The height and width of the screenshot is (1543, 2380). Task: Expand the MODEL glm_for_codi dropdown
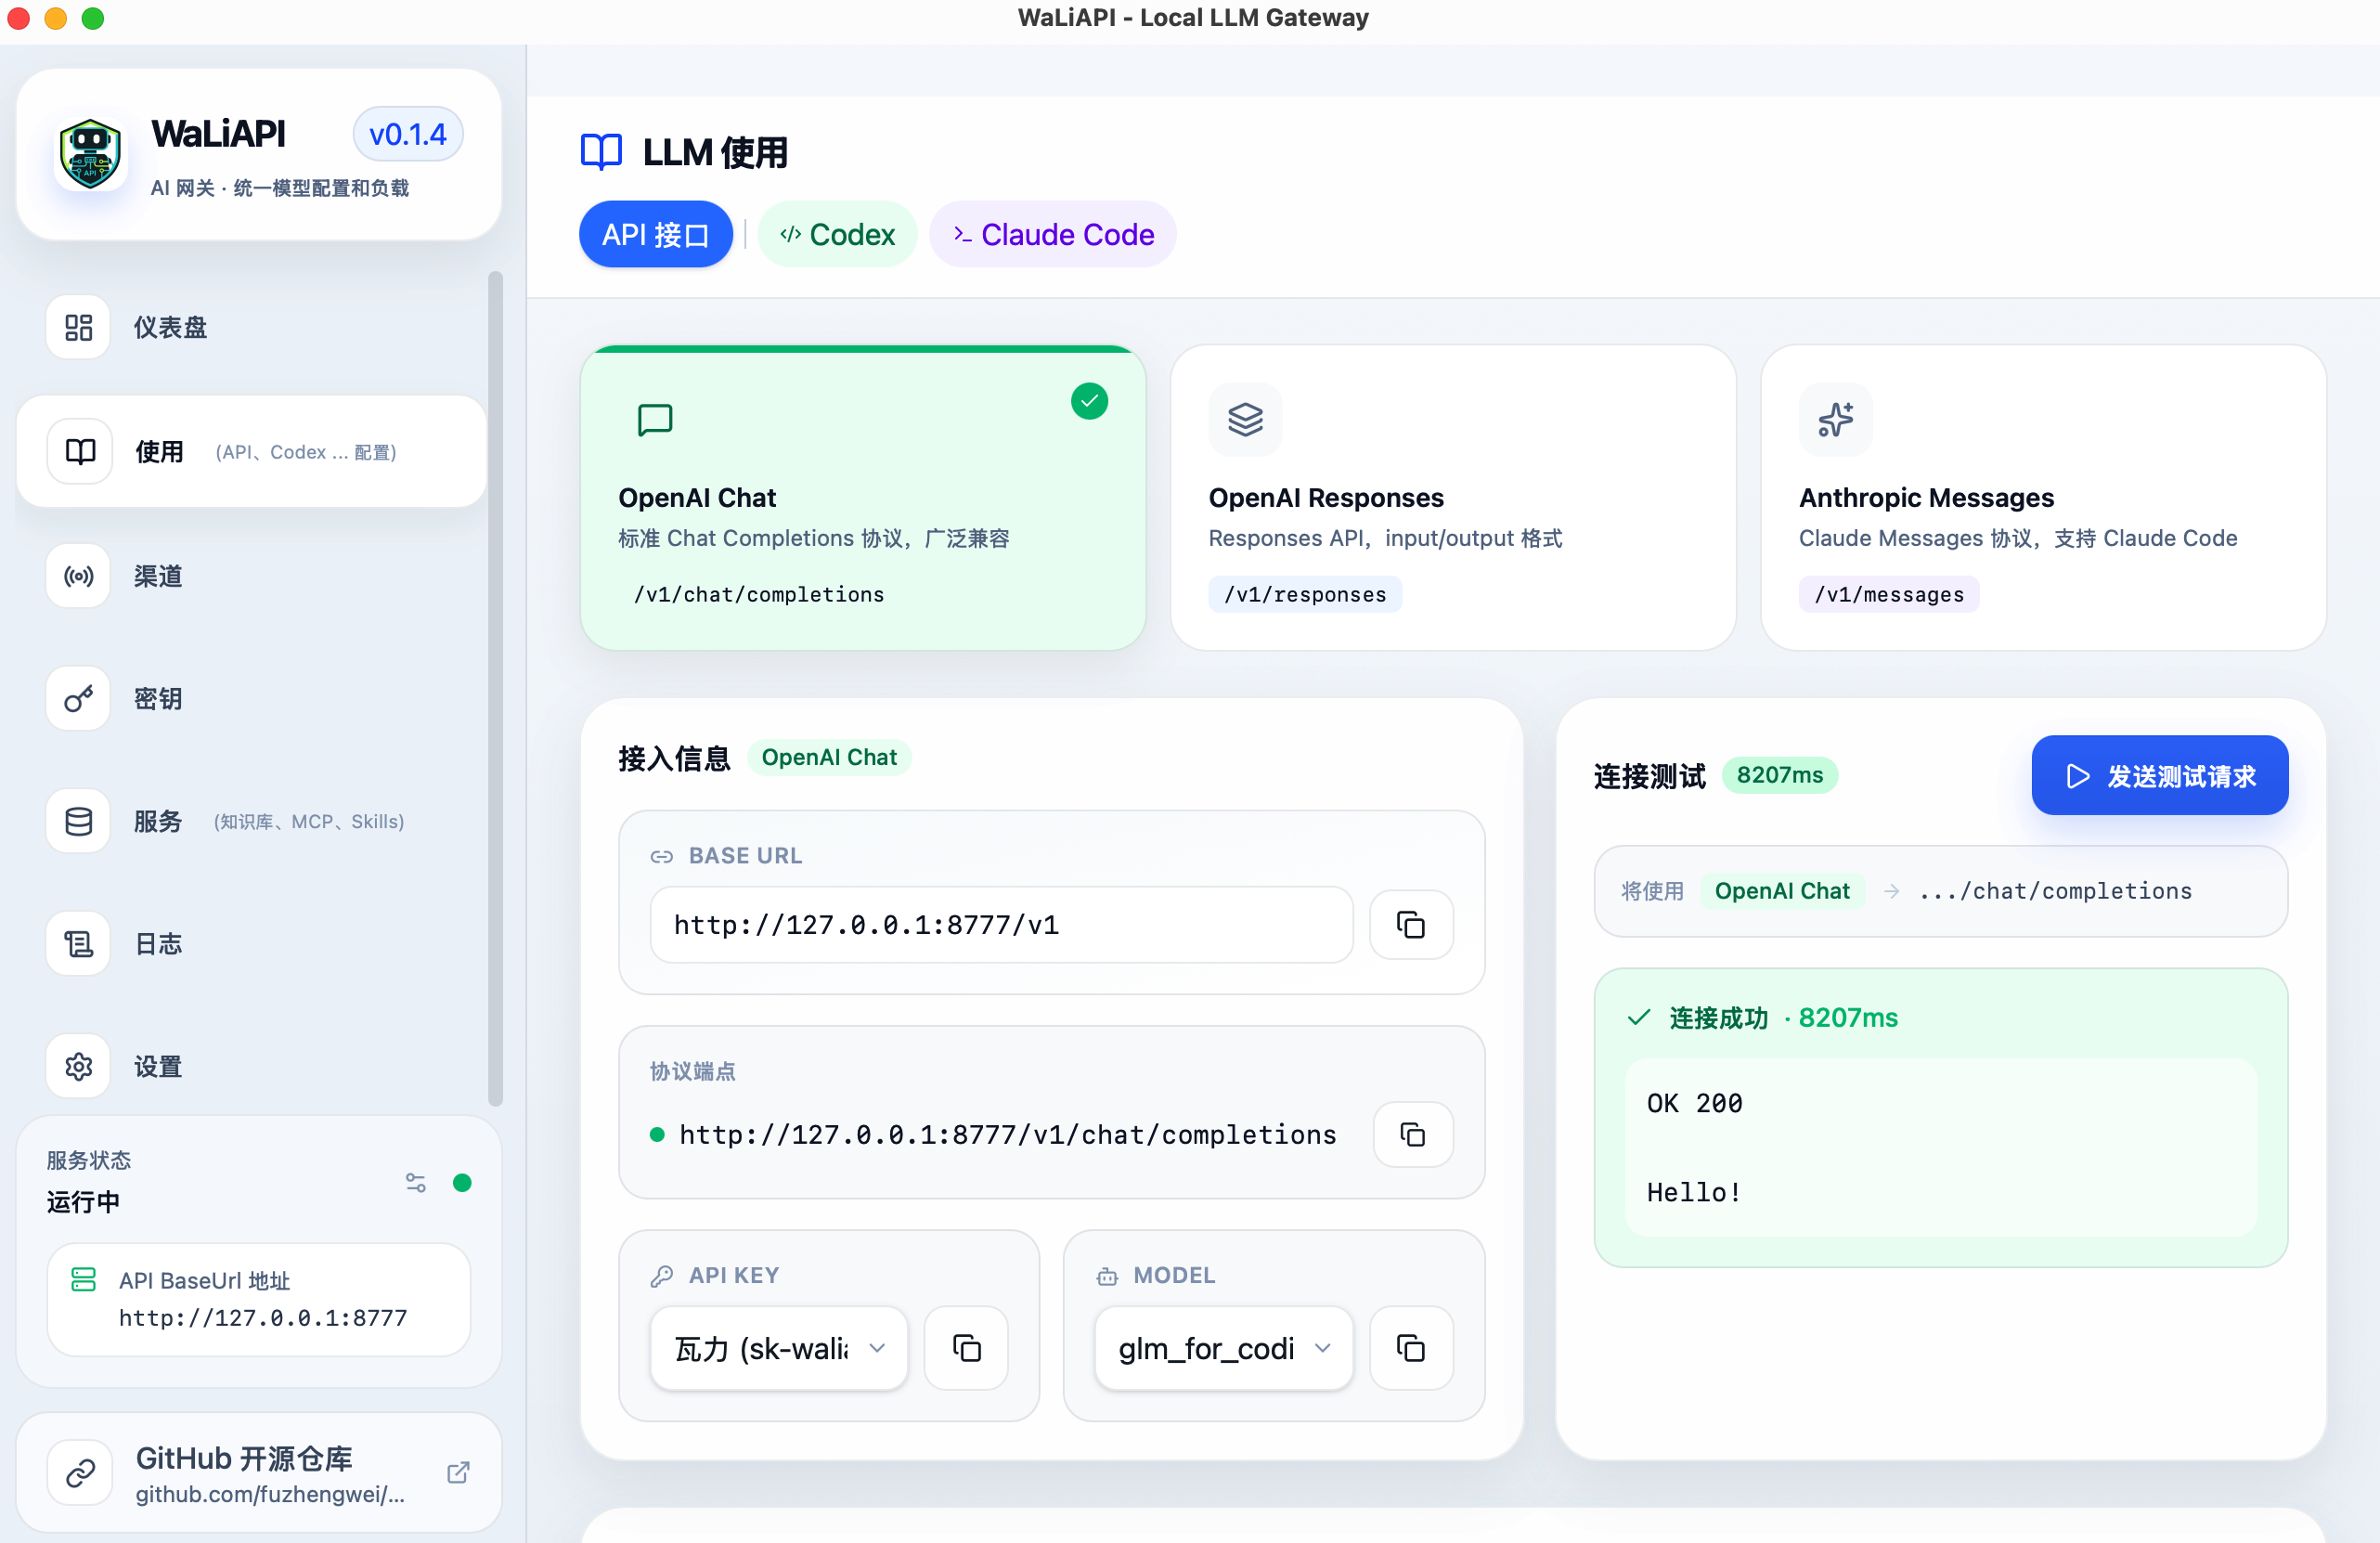(1223, 1349)
